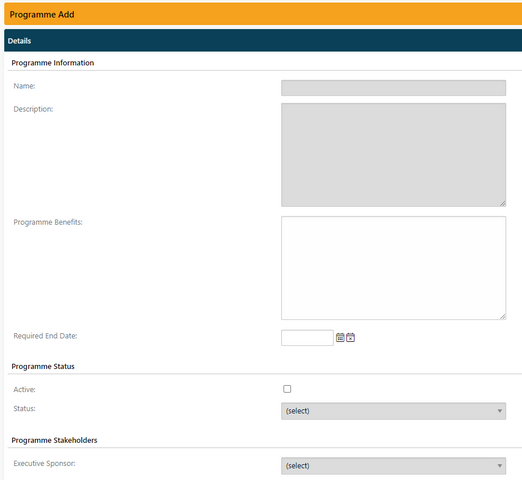522x480 pixels.
Task: Open the calendar picker for Required End Date
Action: point(340,337)
